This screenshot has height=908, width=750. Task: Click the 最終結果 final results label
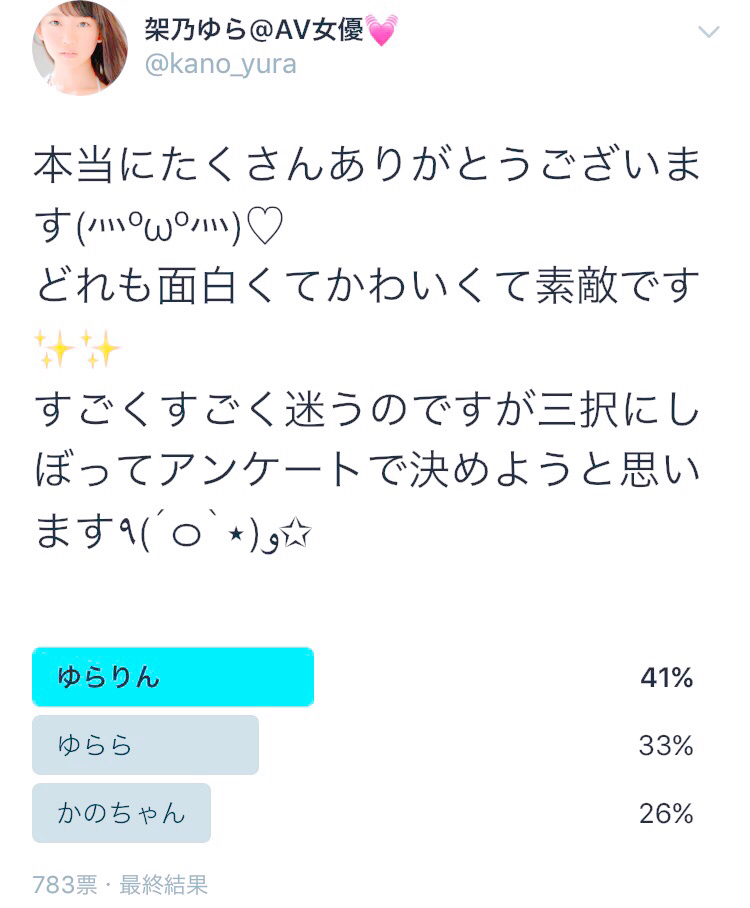pos(163,885)
